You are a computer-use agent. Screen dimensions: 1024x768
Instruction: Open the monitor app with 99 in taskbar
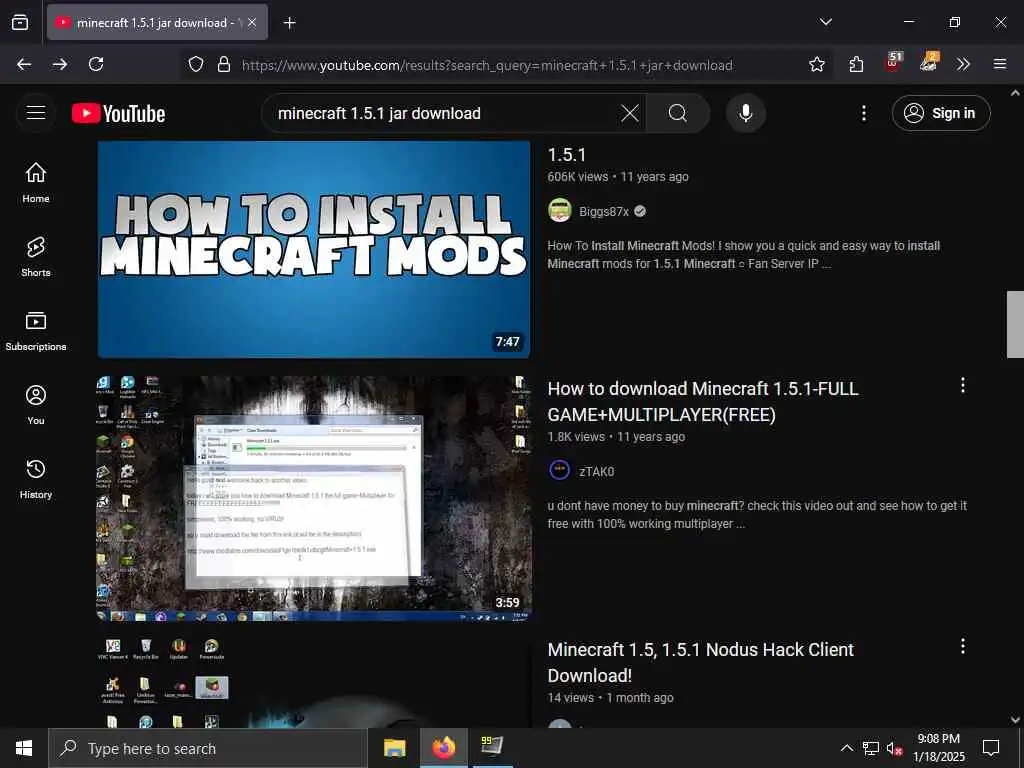tap(492, 748)
